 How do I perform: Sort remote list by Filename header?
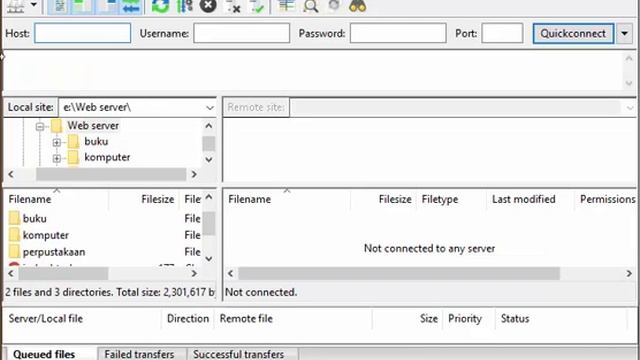287,199
